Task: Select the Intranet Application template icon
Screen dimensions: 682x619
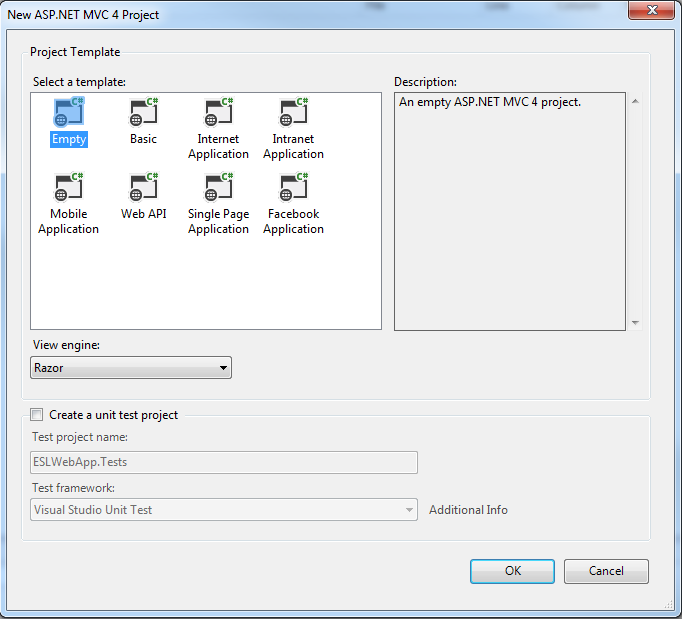Action: pyautogui.click(x=294, y=112)
